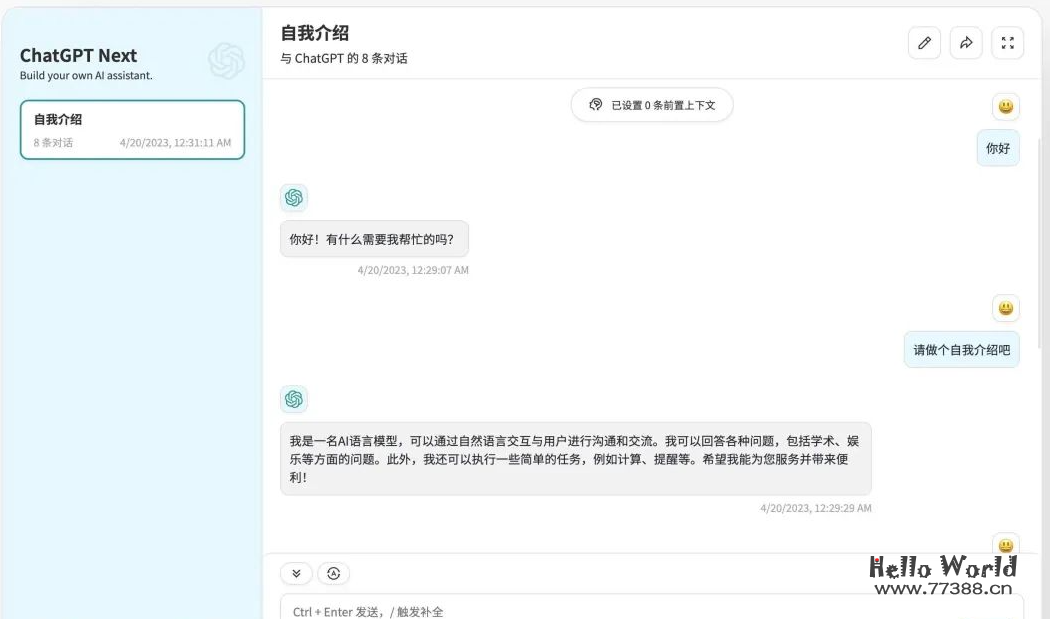
Task: Open the 已设置 0 条前置上下文 context pill
Action: [652, 104]
